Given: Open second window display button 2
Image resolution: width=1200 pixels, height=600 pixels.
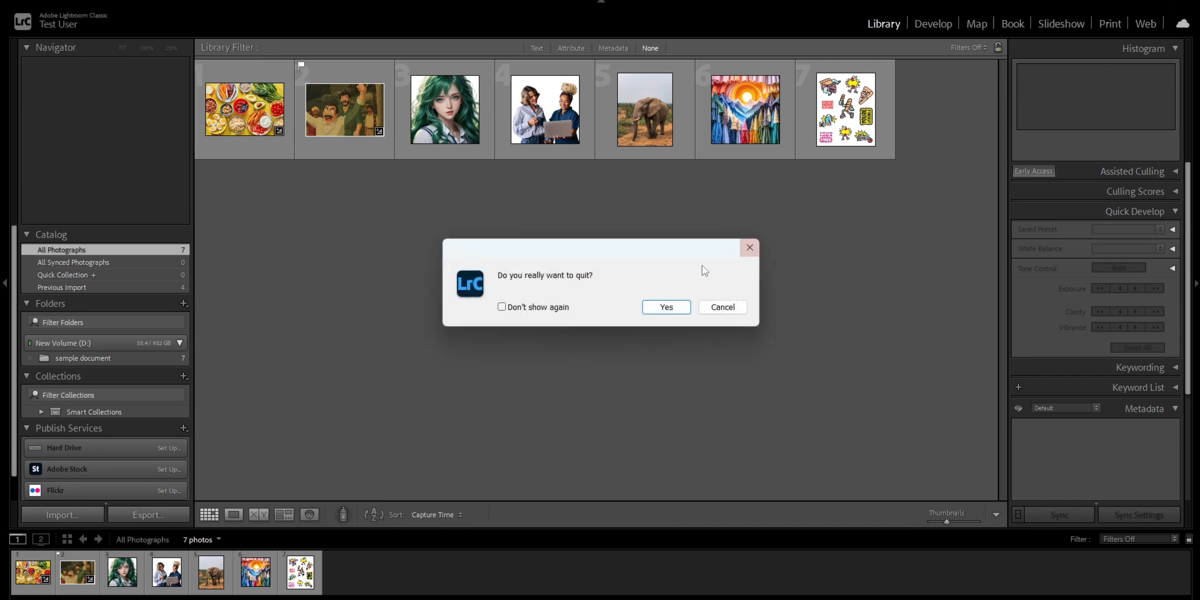Looking at the screenshot, I should point(41,539).
